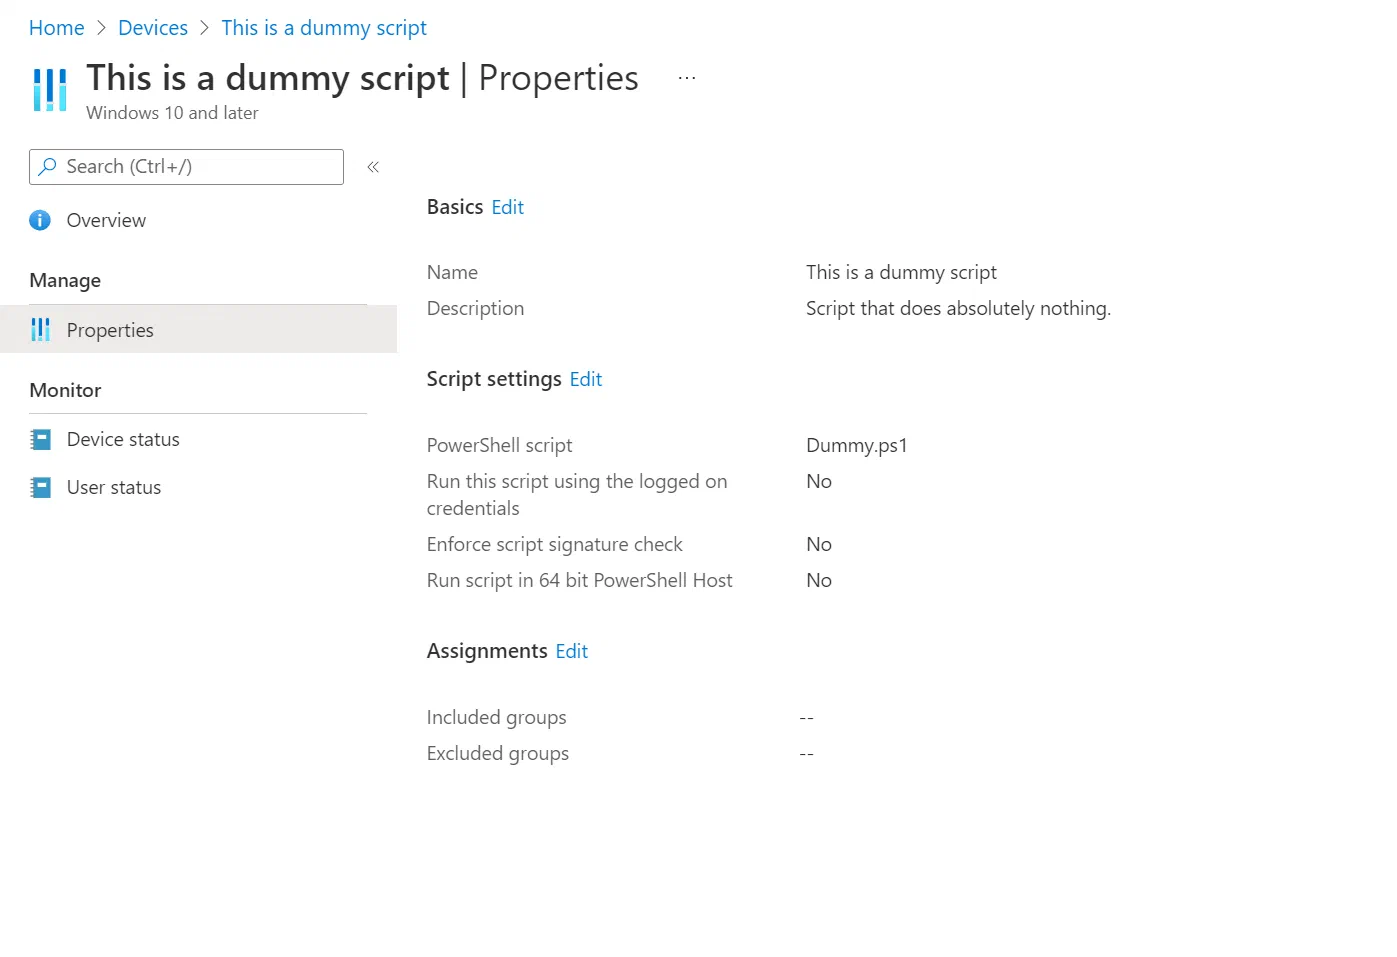Edit the Assignments section

(x=572, y=651)
